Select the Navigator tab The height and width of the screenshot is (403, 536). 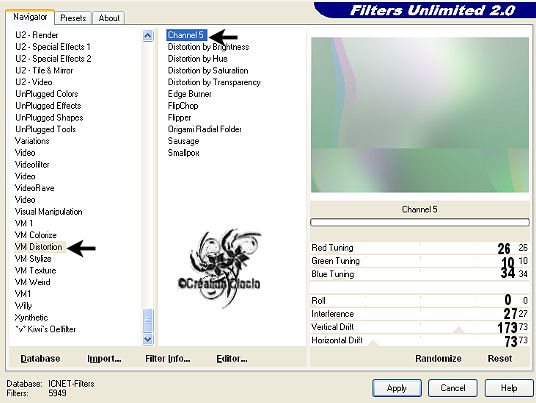coord(30,17)
